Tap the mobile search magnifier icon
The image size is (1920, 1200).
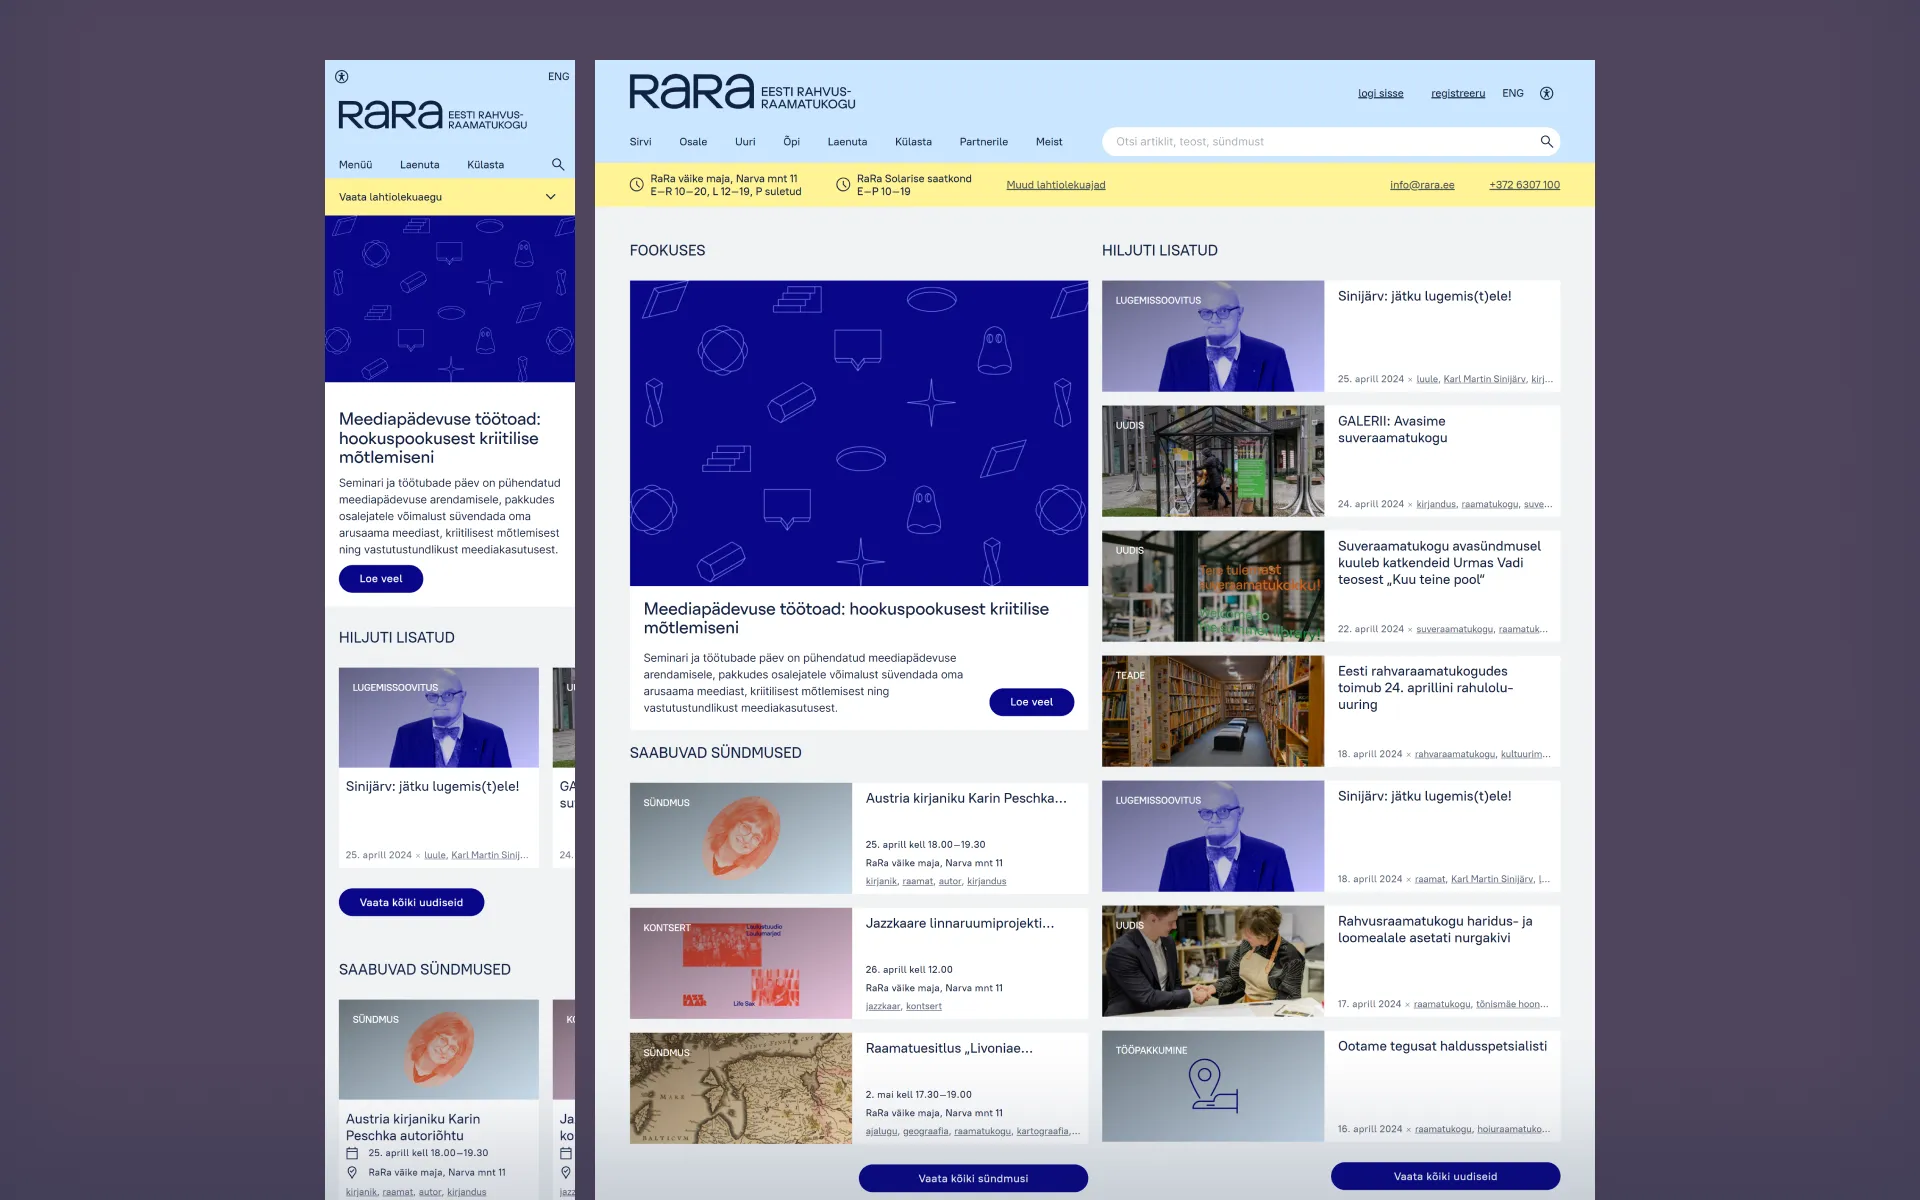(x=558, y=165)
